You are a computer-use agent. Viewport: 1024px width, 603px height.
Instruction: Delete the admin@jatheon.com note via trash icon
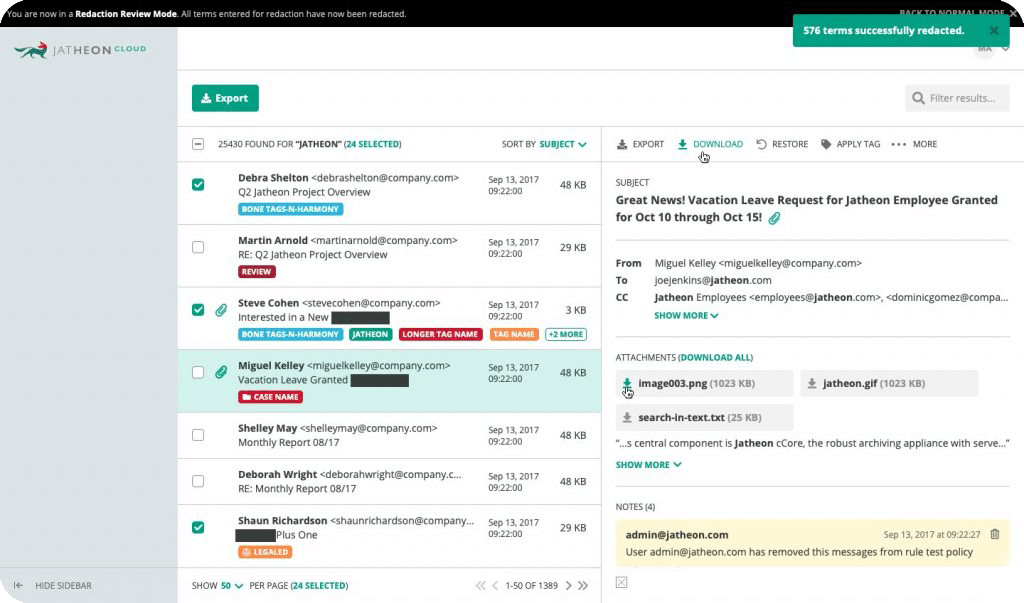[x=995, y=534]
